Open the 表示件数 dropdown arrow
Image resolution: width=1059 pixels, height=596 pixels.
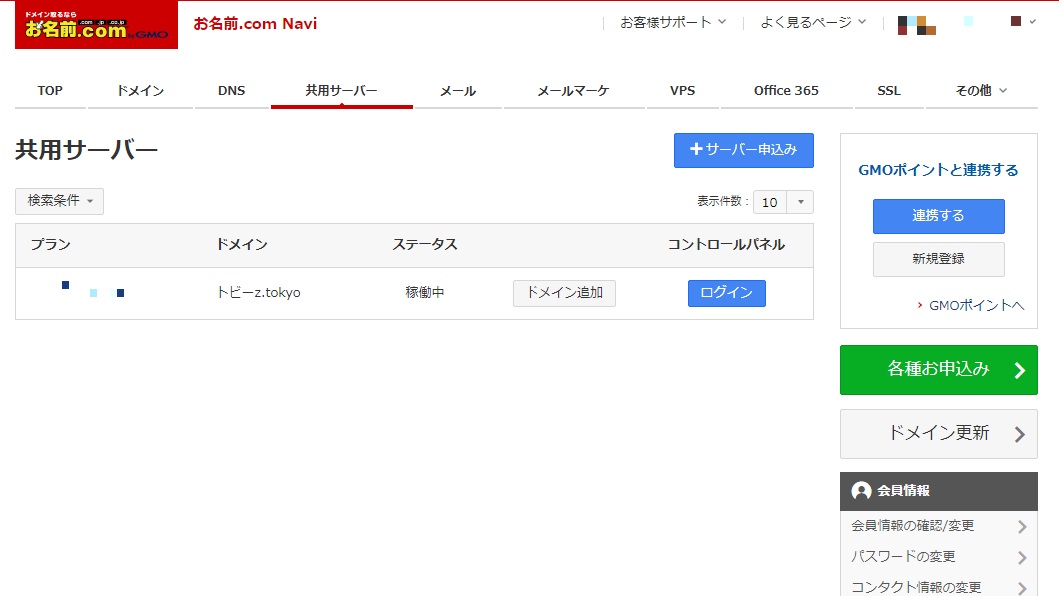coord(800,202)
